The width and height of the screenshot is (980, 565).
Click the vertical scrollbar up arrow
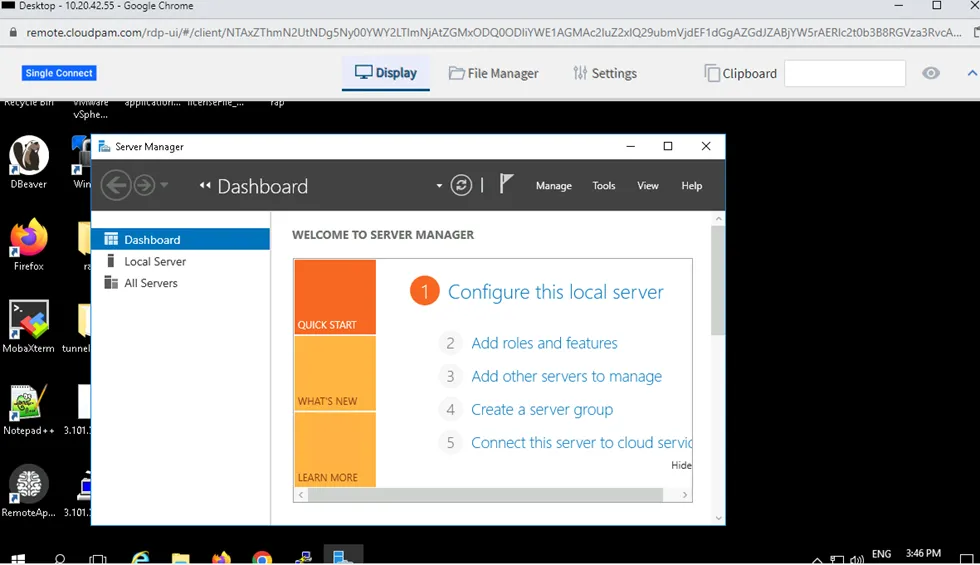pos(718,219)
